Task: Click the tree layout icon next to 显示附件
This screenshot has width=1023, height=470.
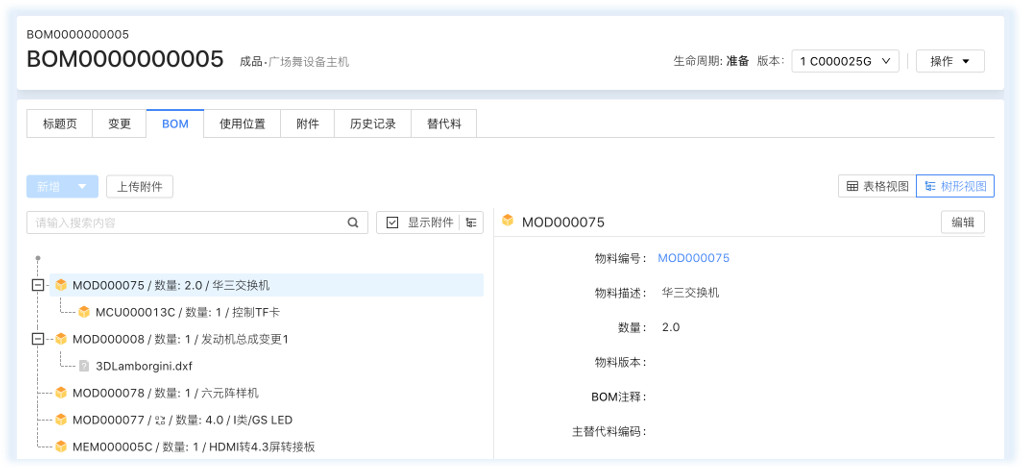Action: tap(472, 223)
